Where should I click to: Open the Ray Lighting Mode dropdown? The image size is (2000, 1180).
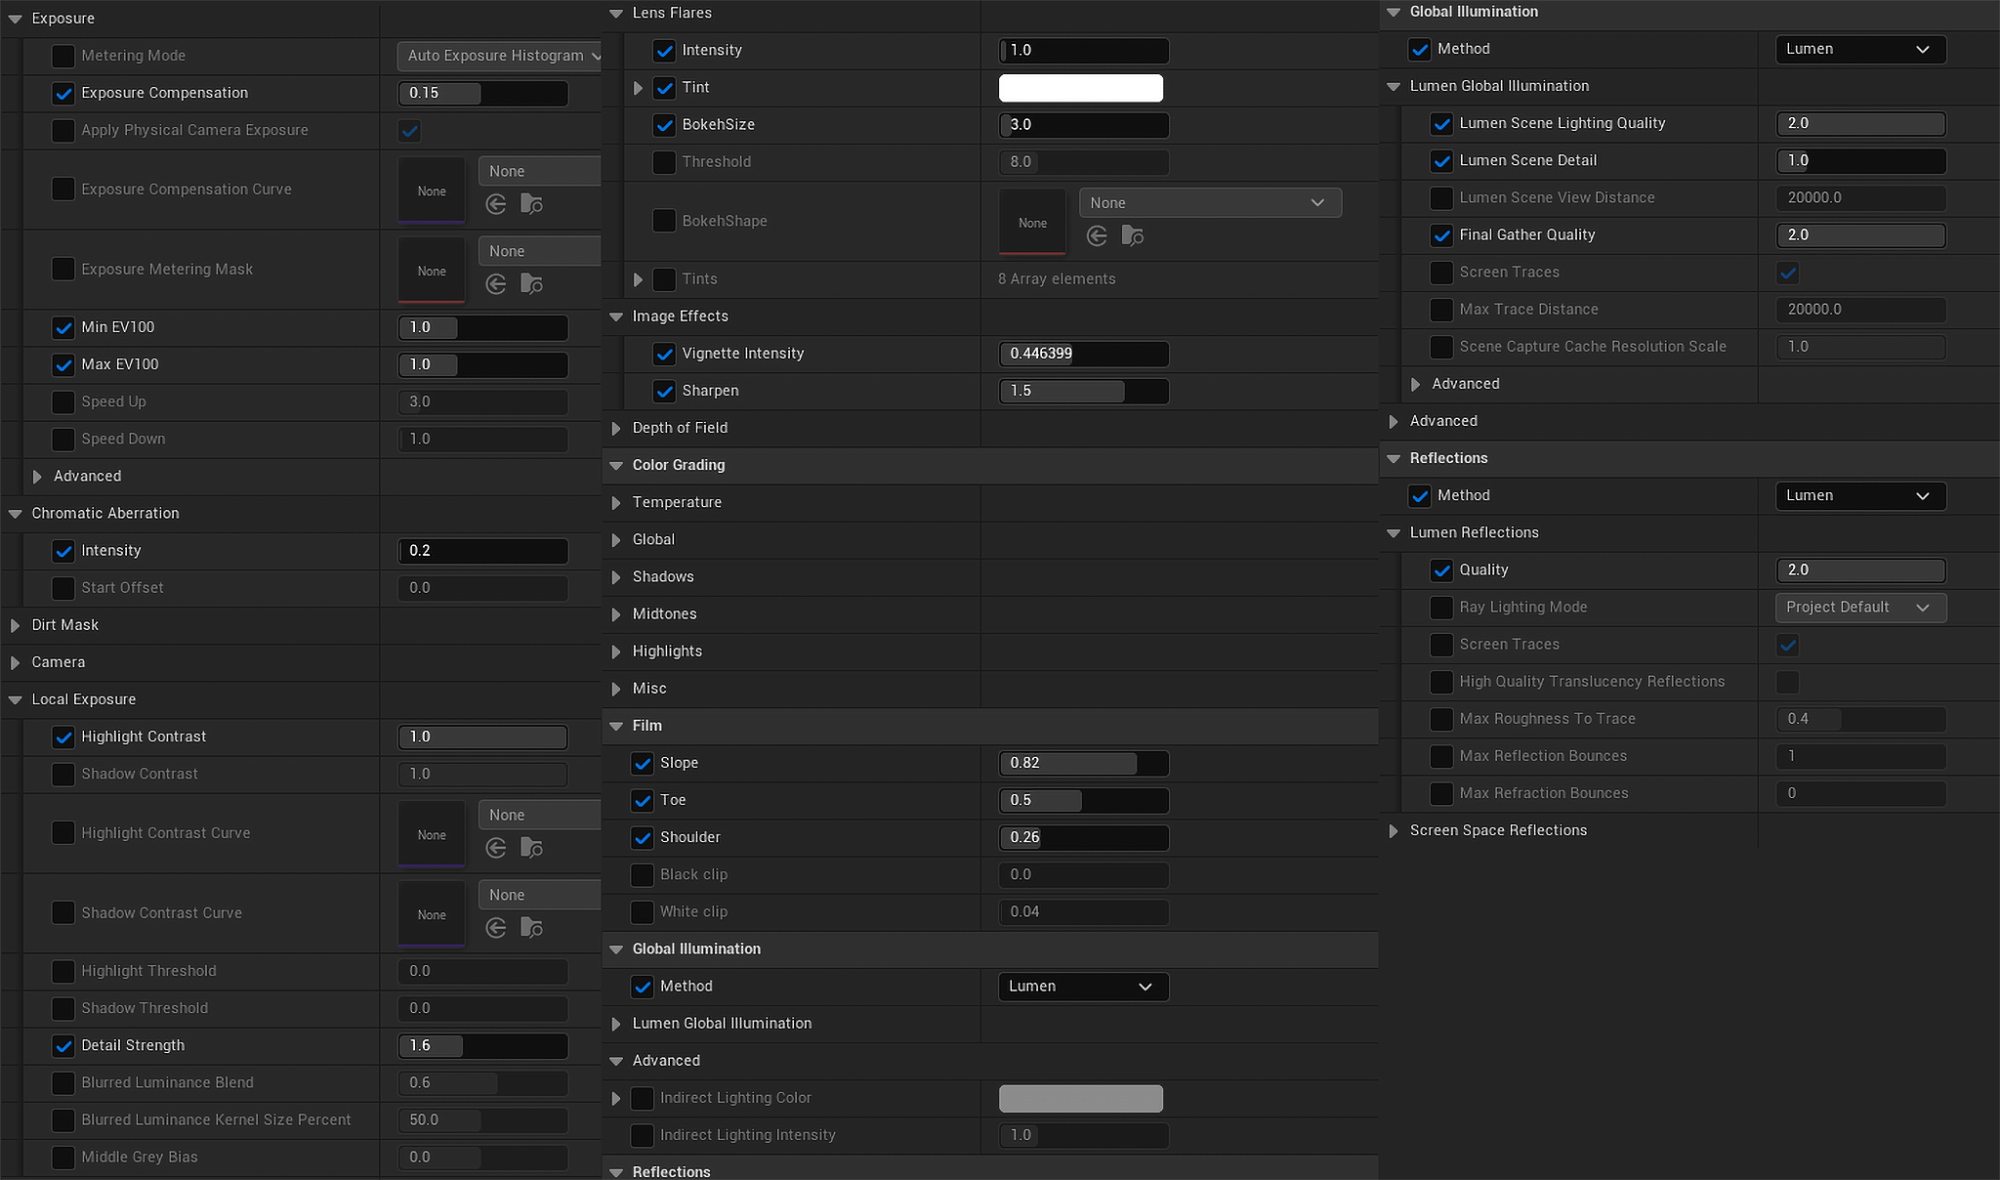[1859, 608]
